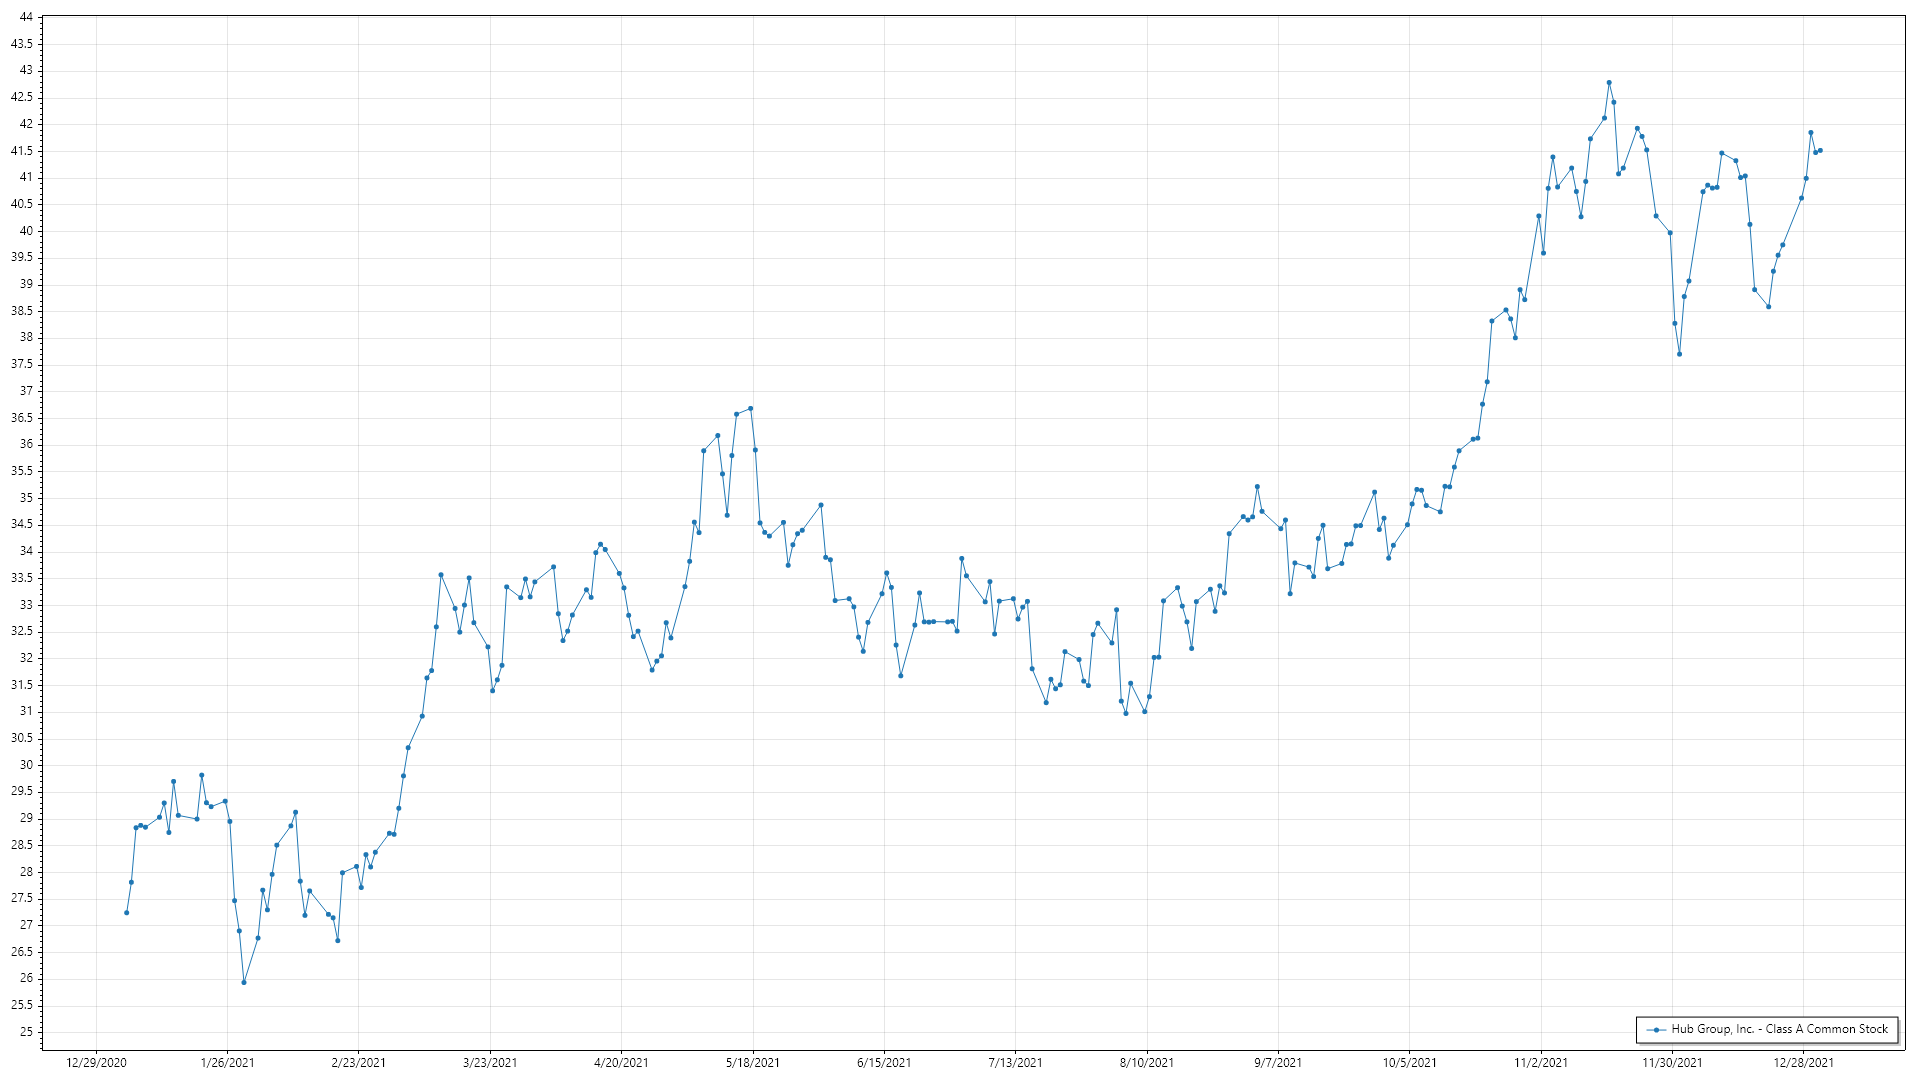Image resolution: width=1920 pixels, height=1080 pixels.
Task: Click the May peak data point near 36.7
Action: click(x=750, y=408)
